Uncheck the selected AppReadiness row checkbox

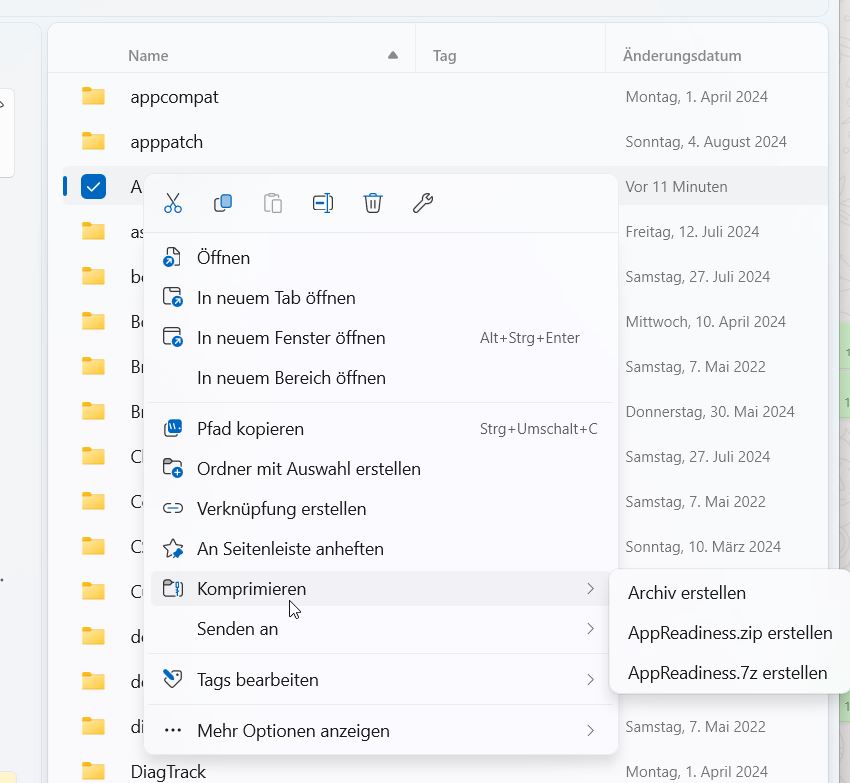tap(93, 187)
